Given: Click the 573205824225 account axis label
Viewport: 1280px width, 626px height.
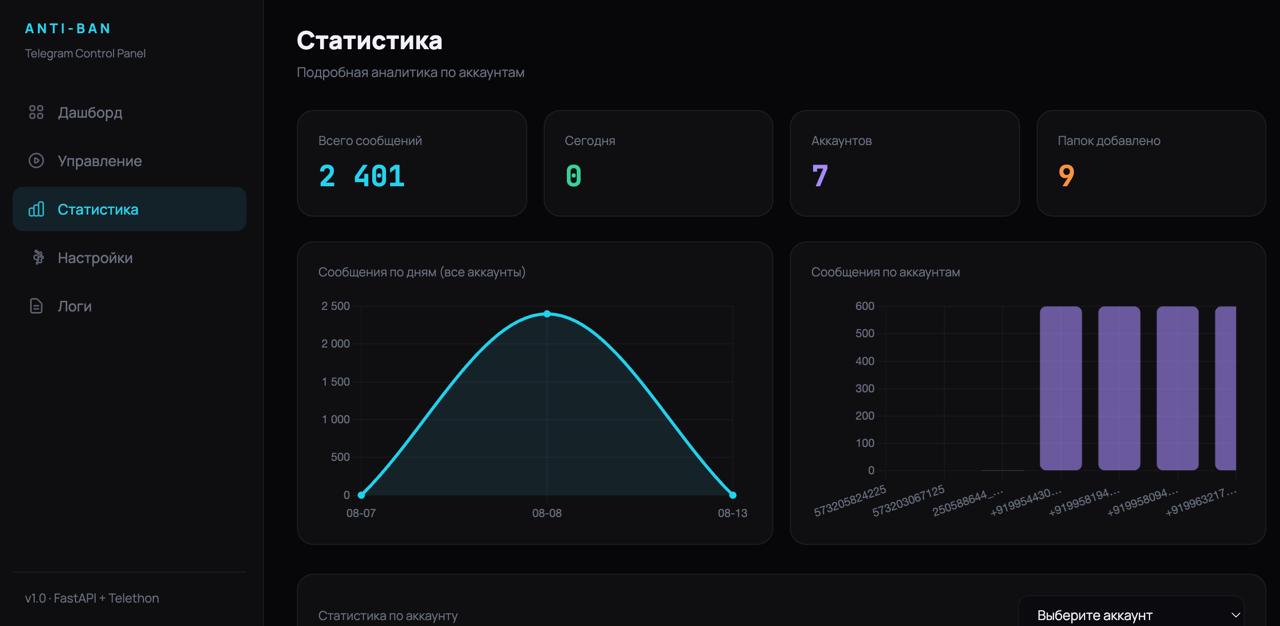Looking at the screenshot, I should [850, 500].
